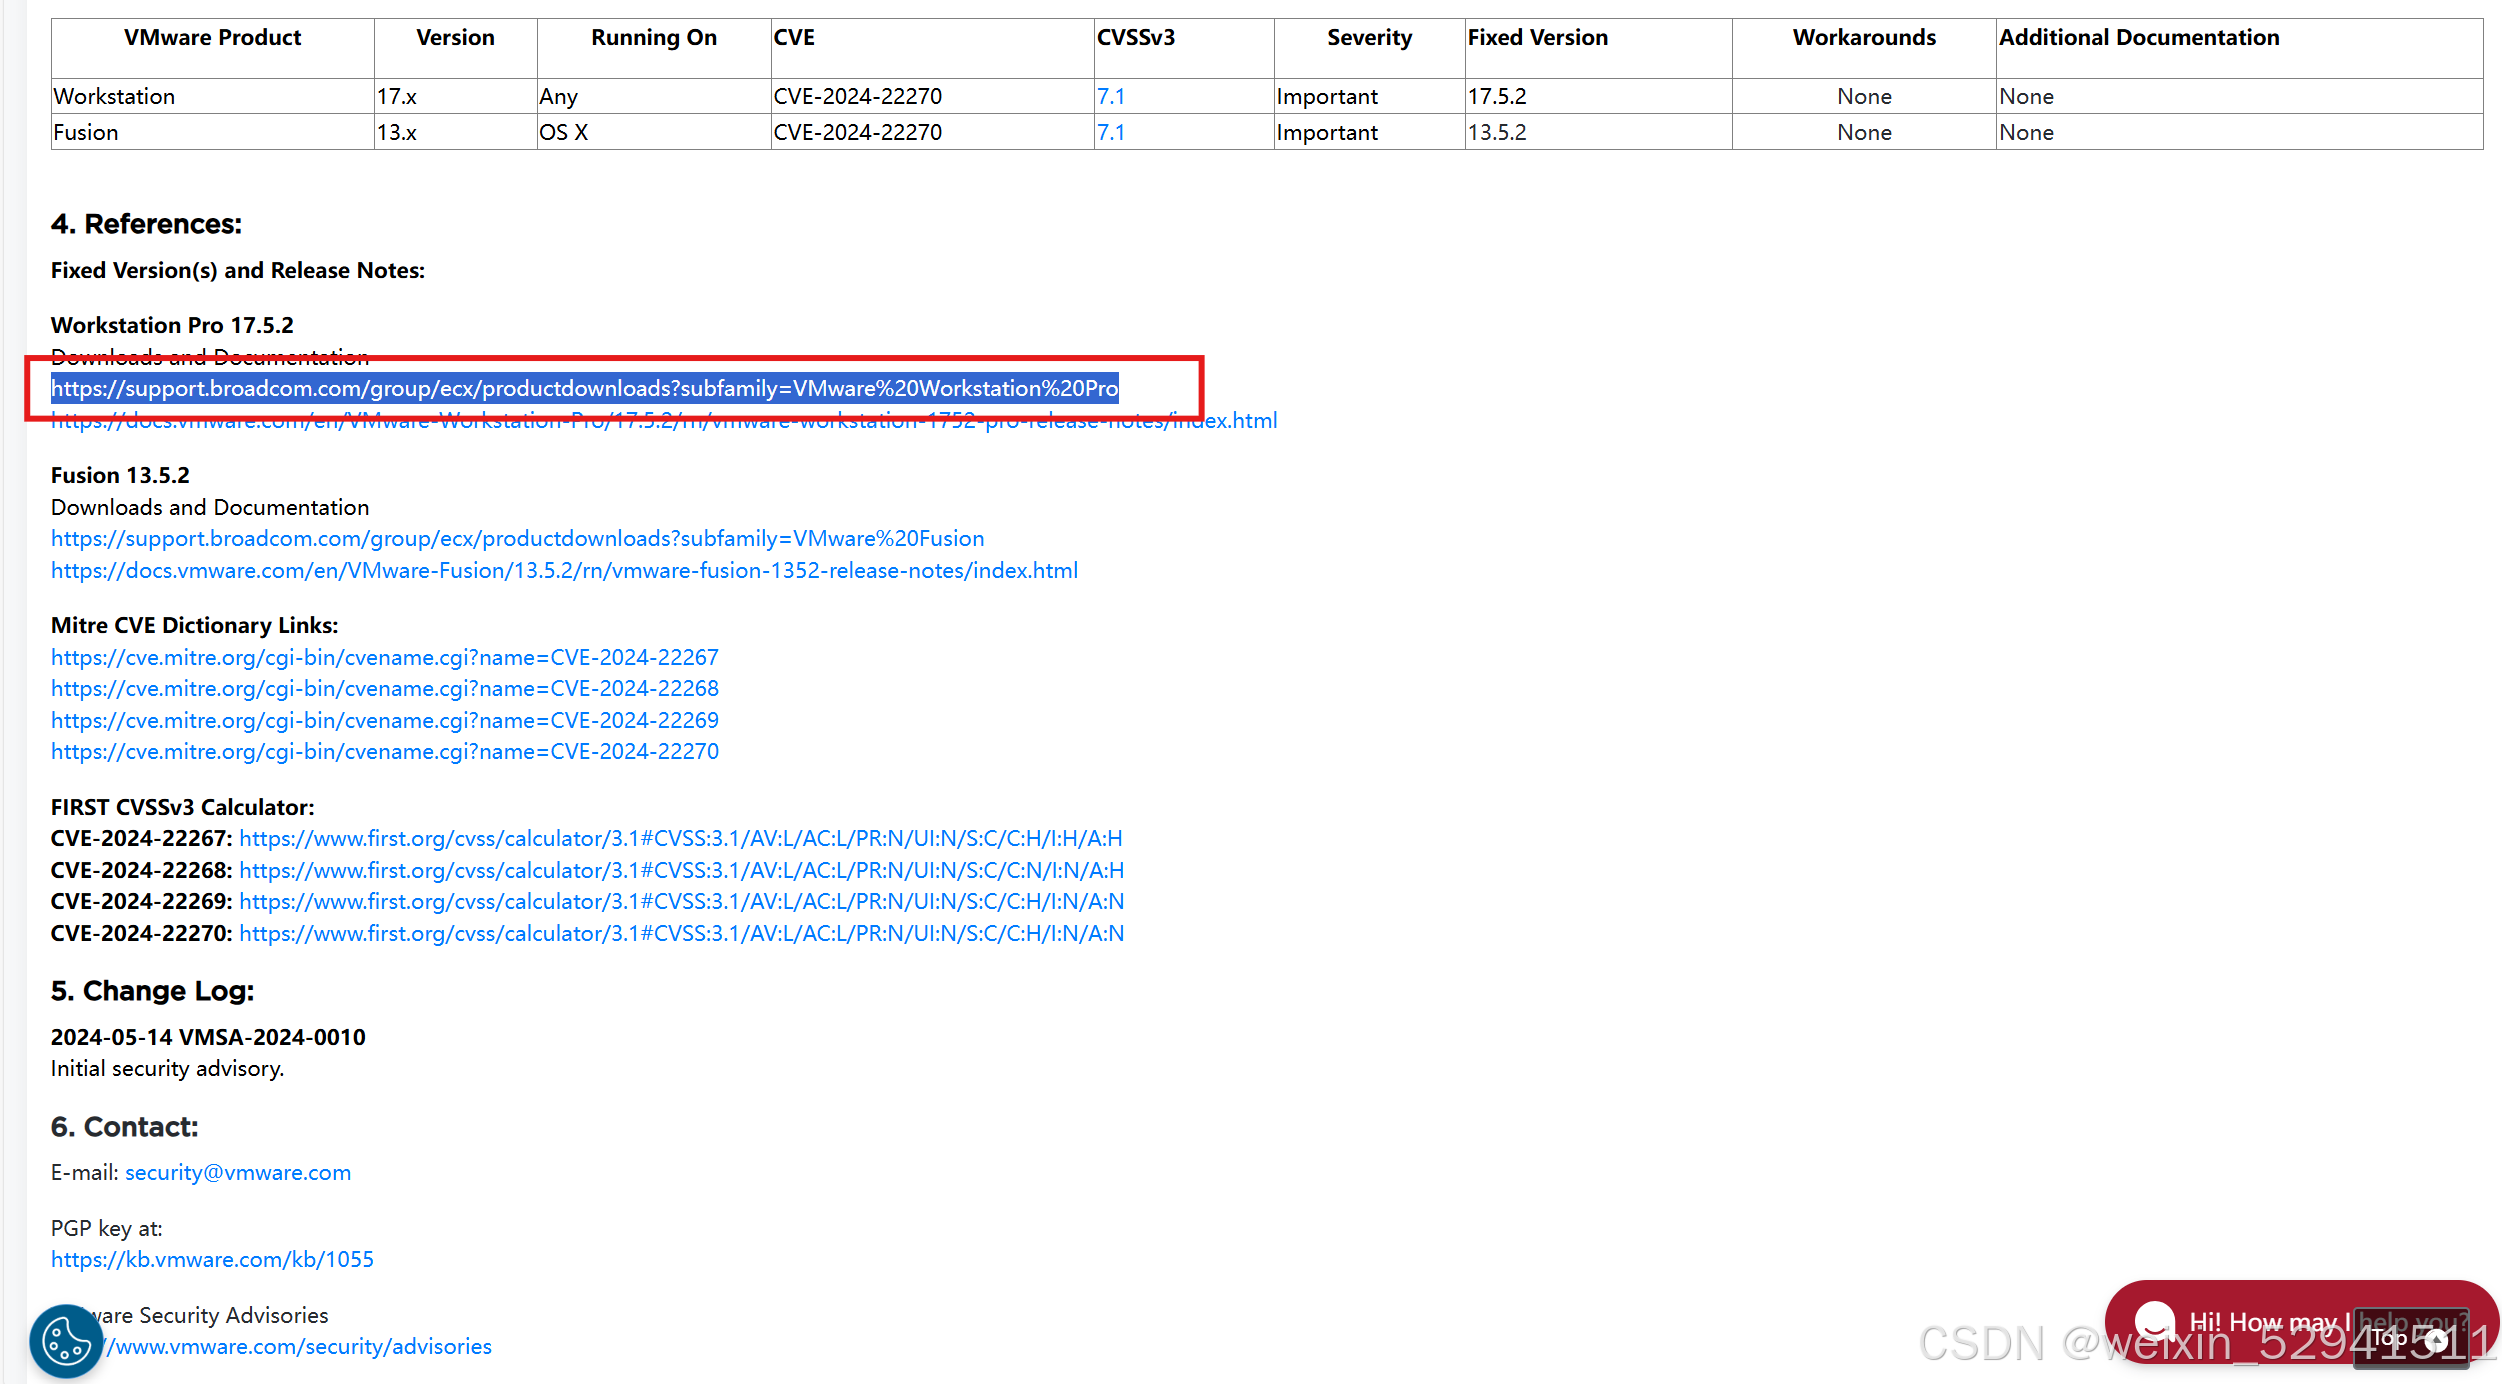Image resolution: width=2502 pixels, height=1384 pixels.
Task: Open the Mitre link for CVE-2024-22267
Action: [x=384, y=658]
